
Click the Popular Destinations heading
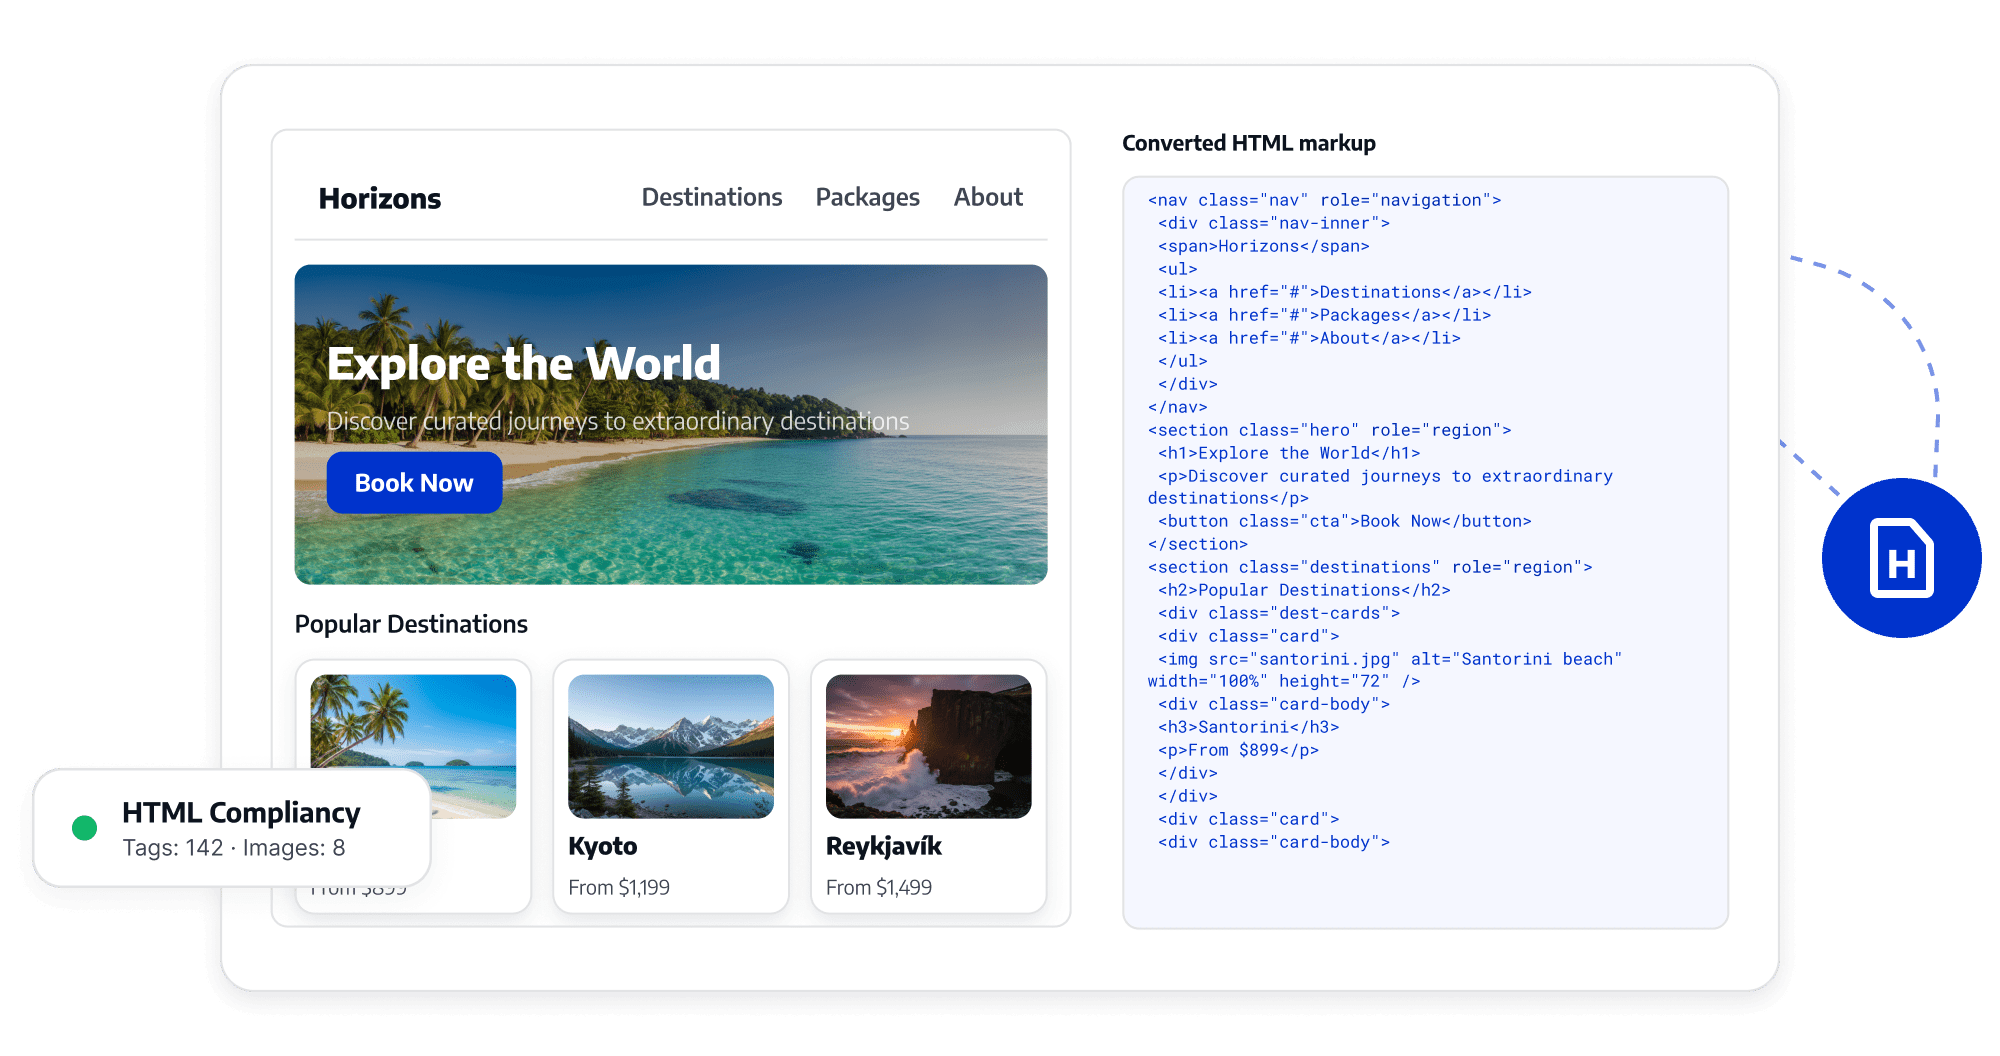[411, 624]
